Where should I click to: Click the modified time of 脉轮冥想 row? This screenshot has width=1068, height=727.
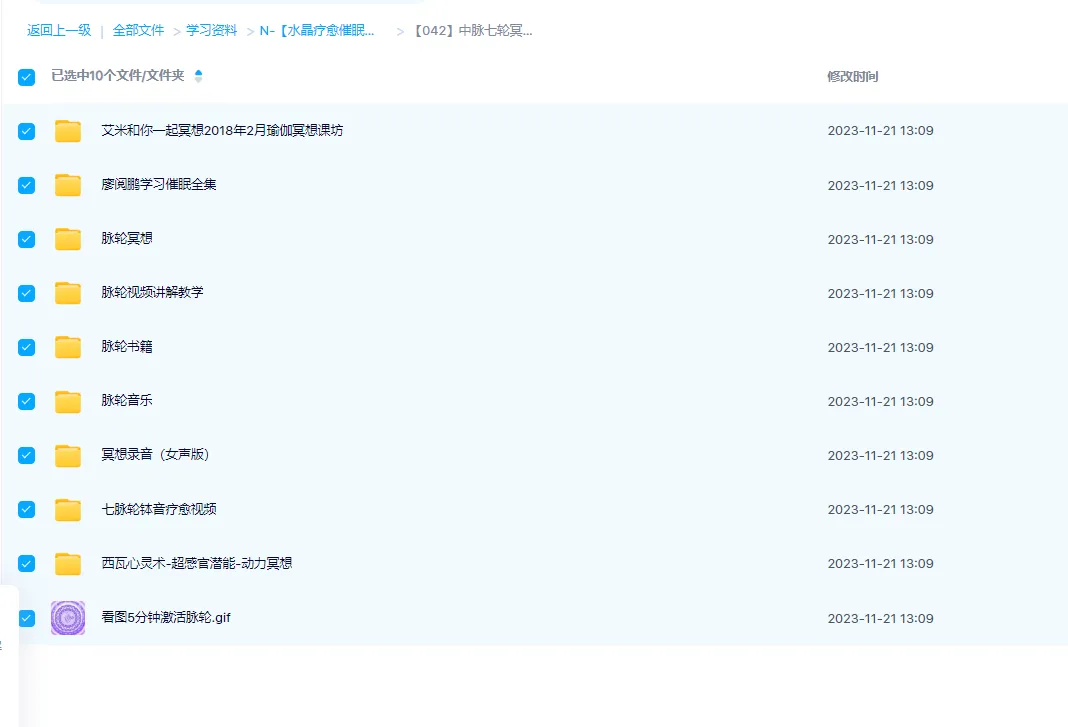tap(880, 239)
